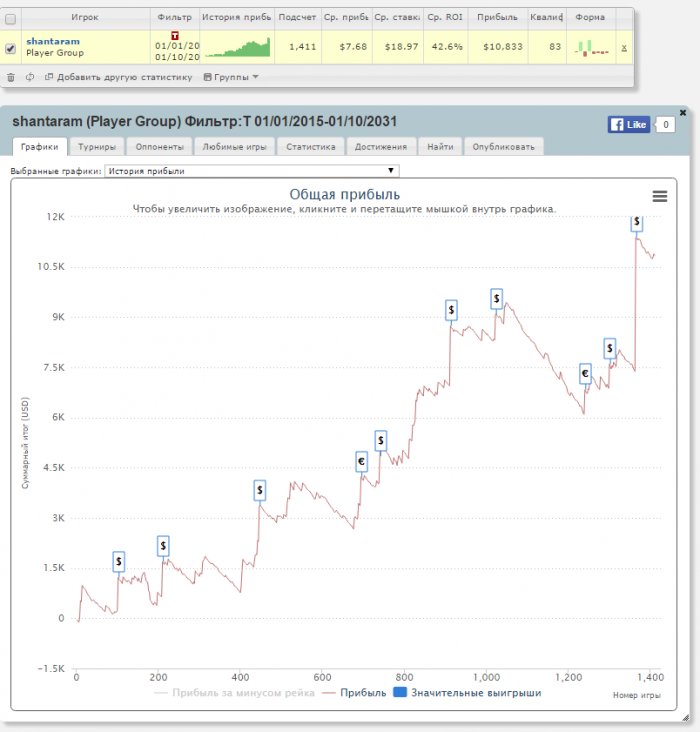Click the € win marker near game 1,240
The width and height of the screenshot is (700, 732).
[x=585, y=373]
